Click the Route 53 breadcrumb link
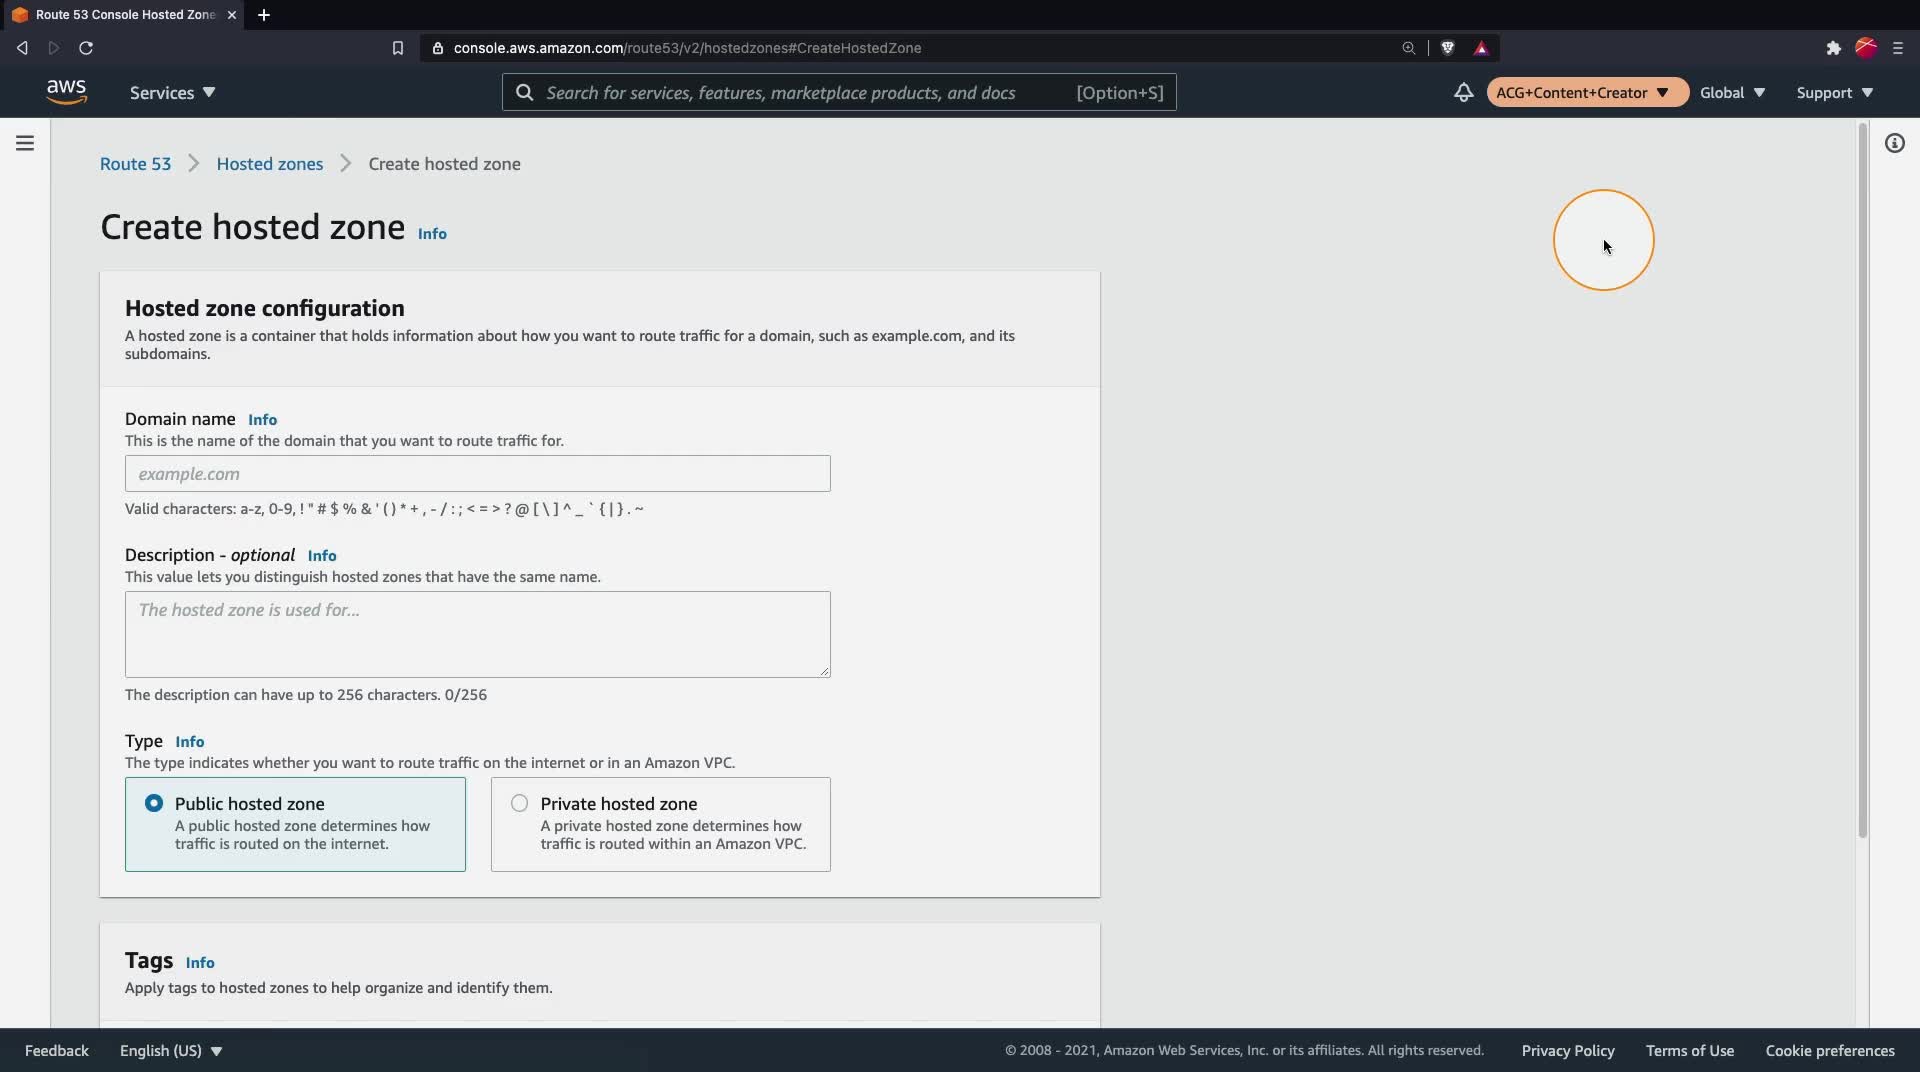 (135, 164)
